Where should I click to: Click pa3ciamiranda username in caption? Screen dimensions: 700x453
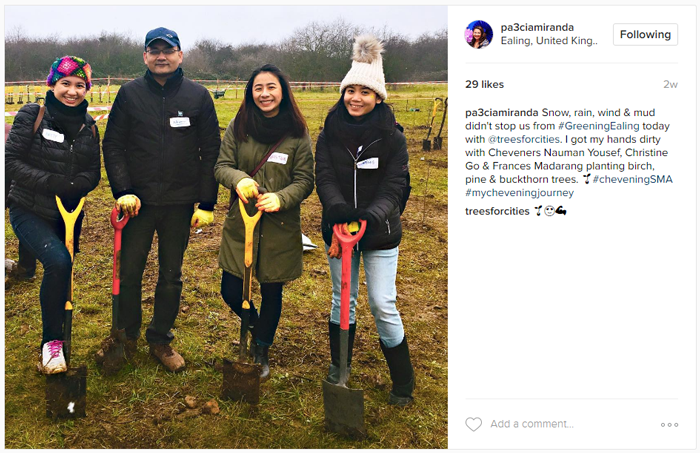click(x=502, y=112)
